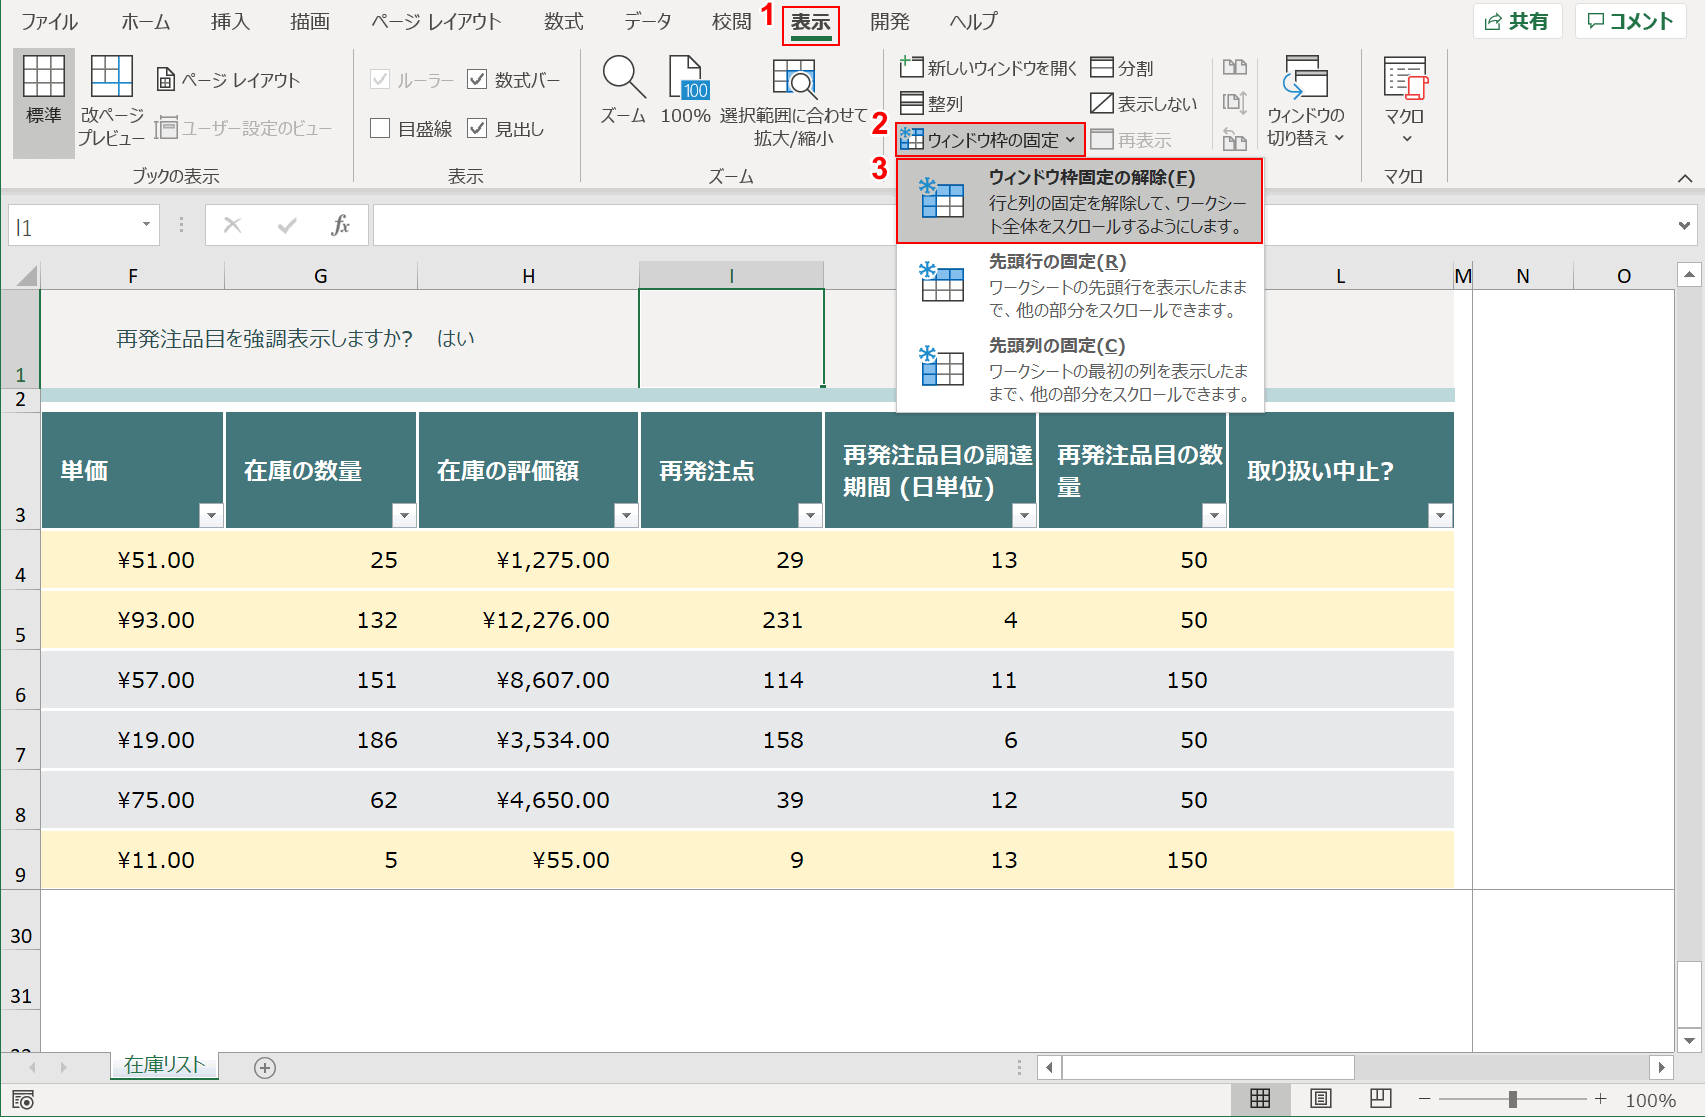Click 新しいウィンドウを開く new window icon
Screen dimensions: 1705x1117
(911, 67)
